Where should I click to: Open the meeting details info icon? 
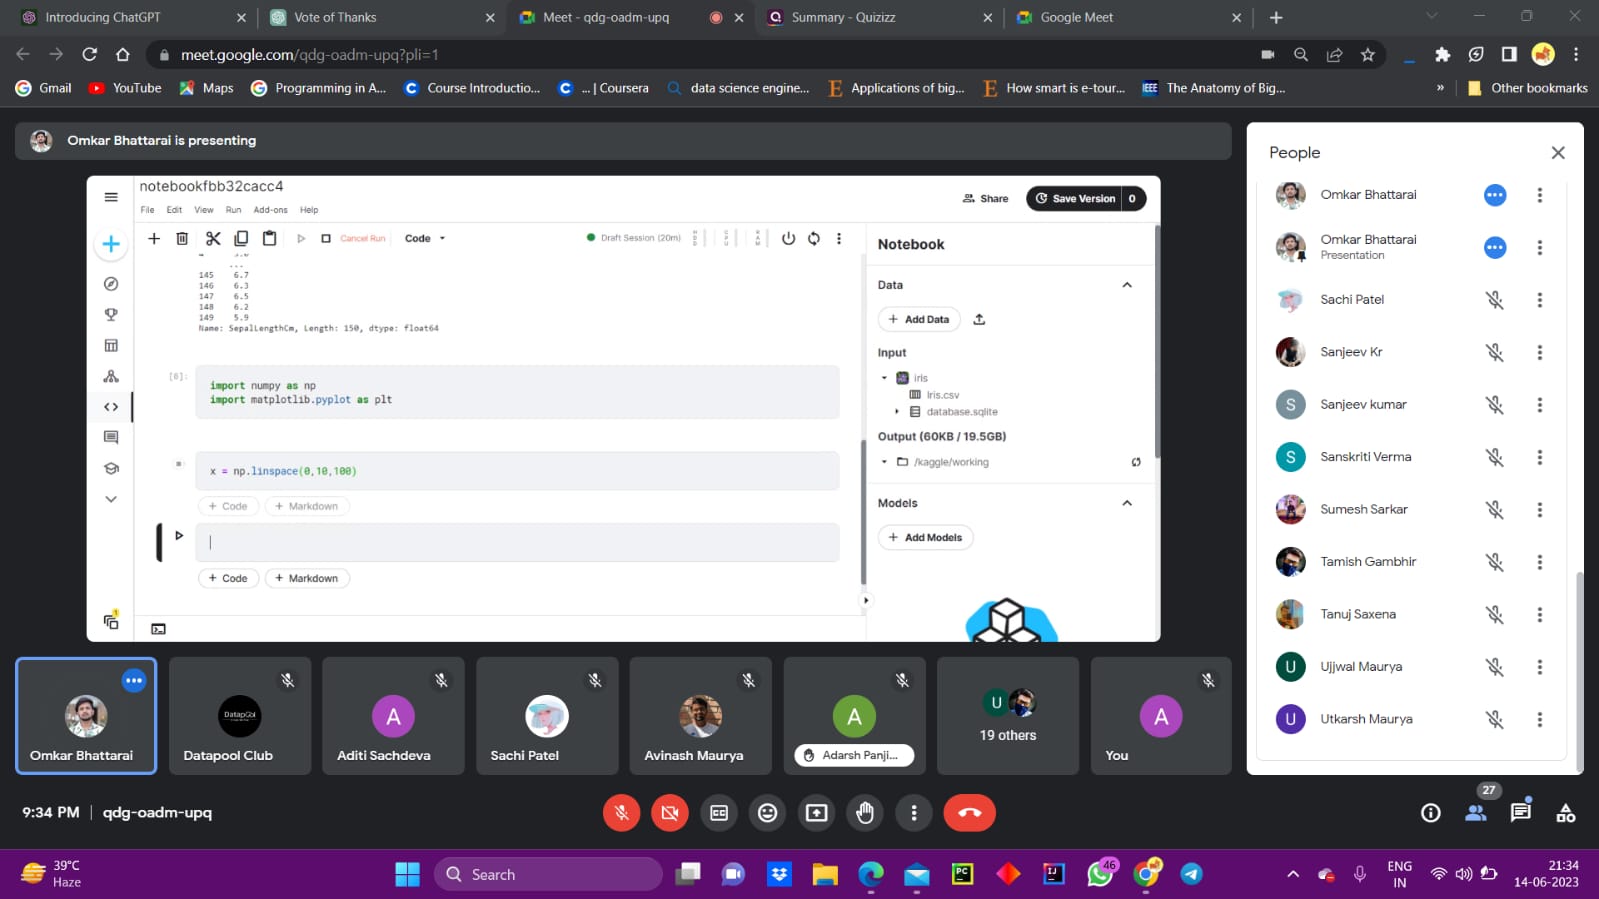1431,813
